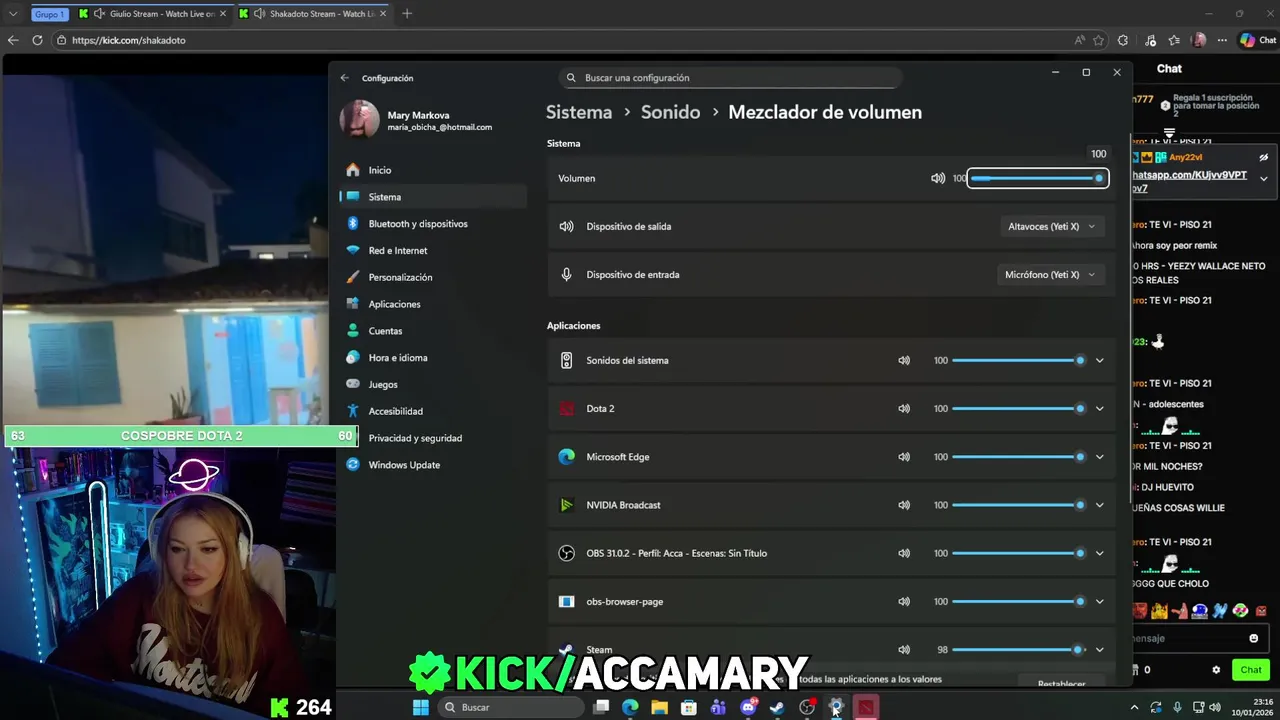This screenshot has height=720, width=1280.
Task: Reload the browser page
Action: (x=37, y=40)
